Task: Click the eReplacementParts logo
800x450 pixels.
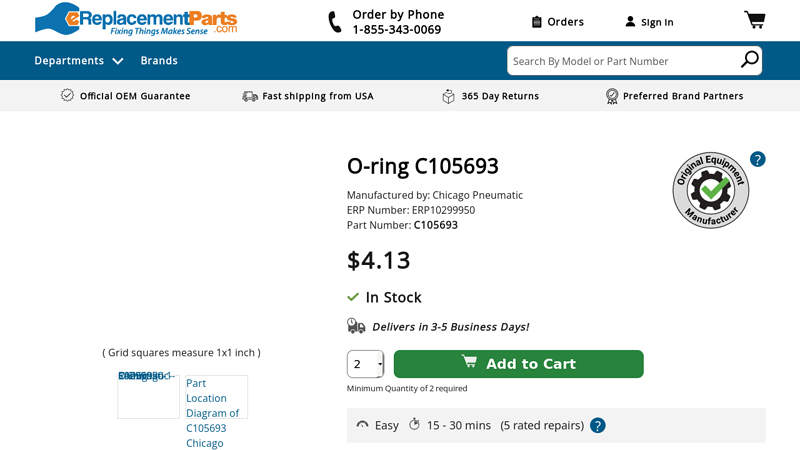Action: pos(136,19)
